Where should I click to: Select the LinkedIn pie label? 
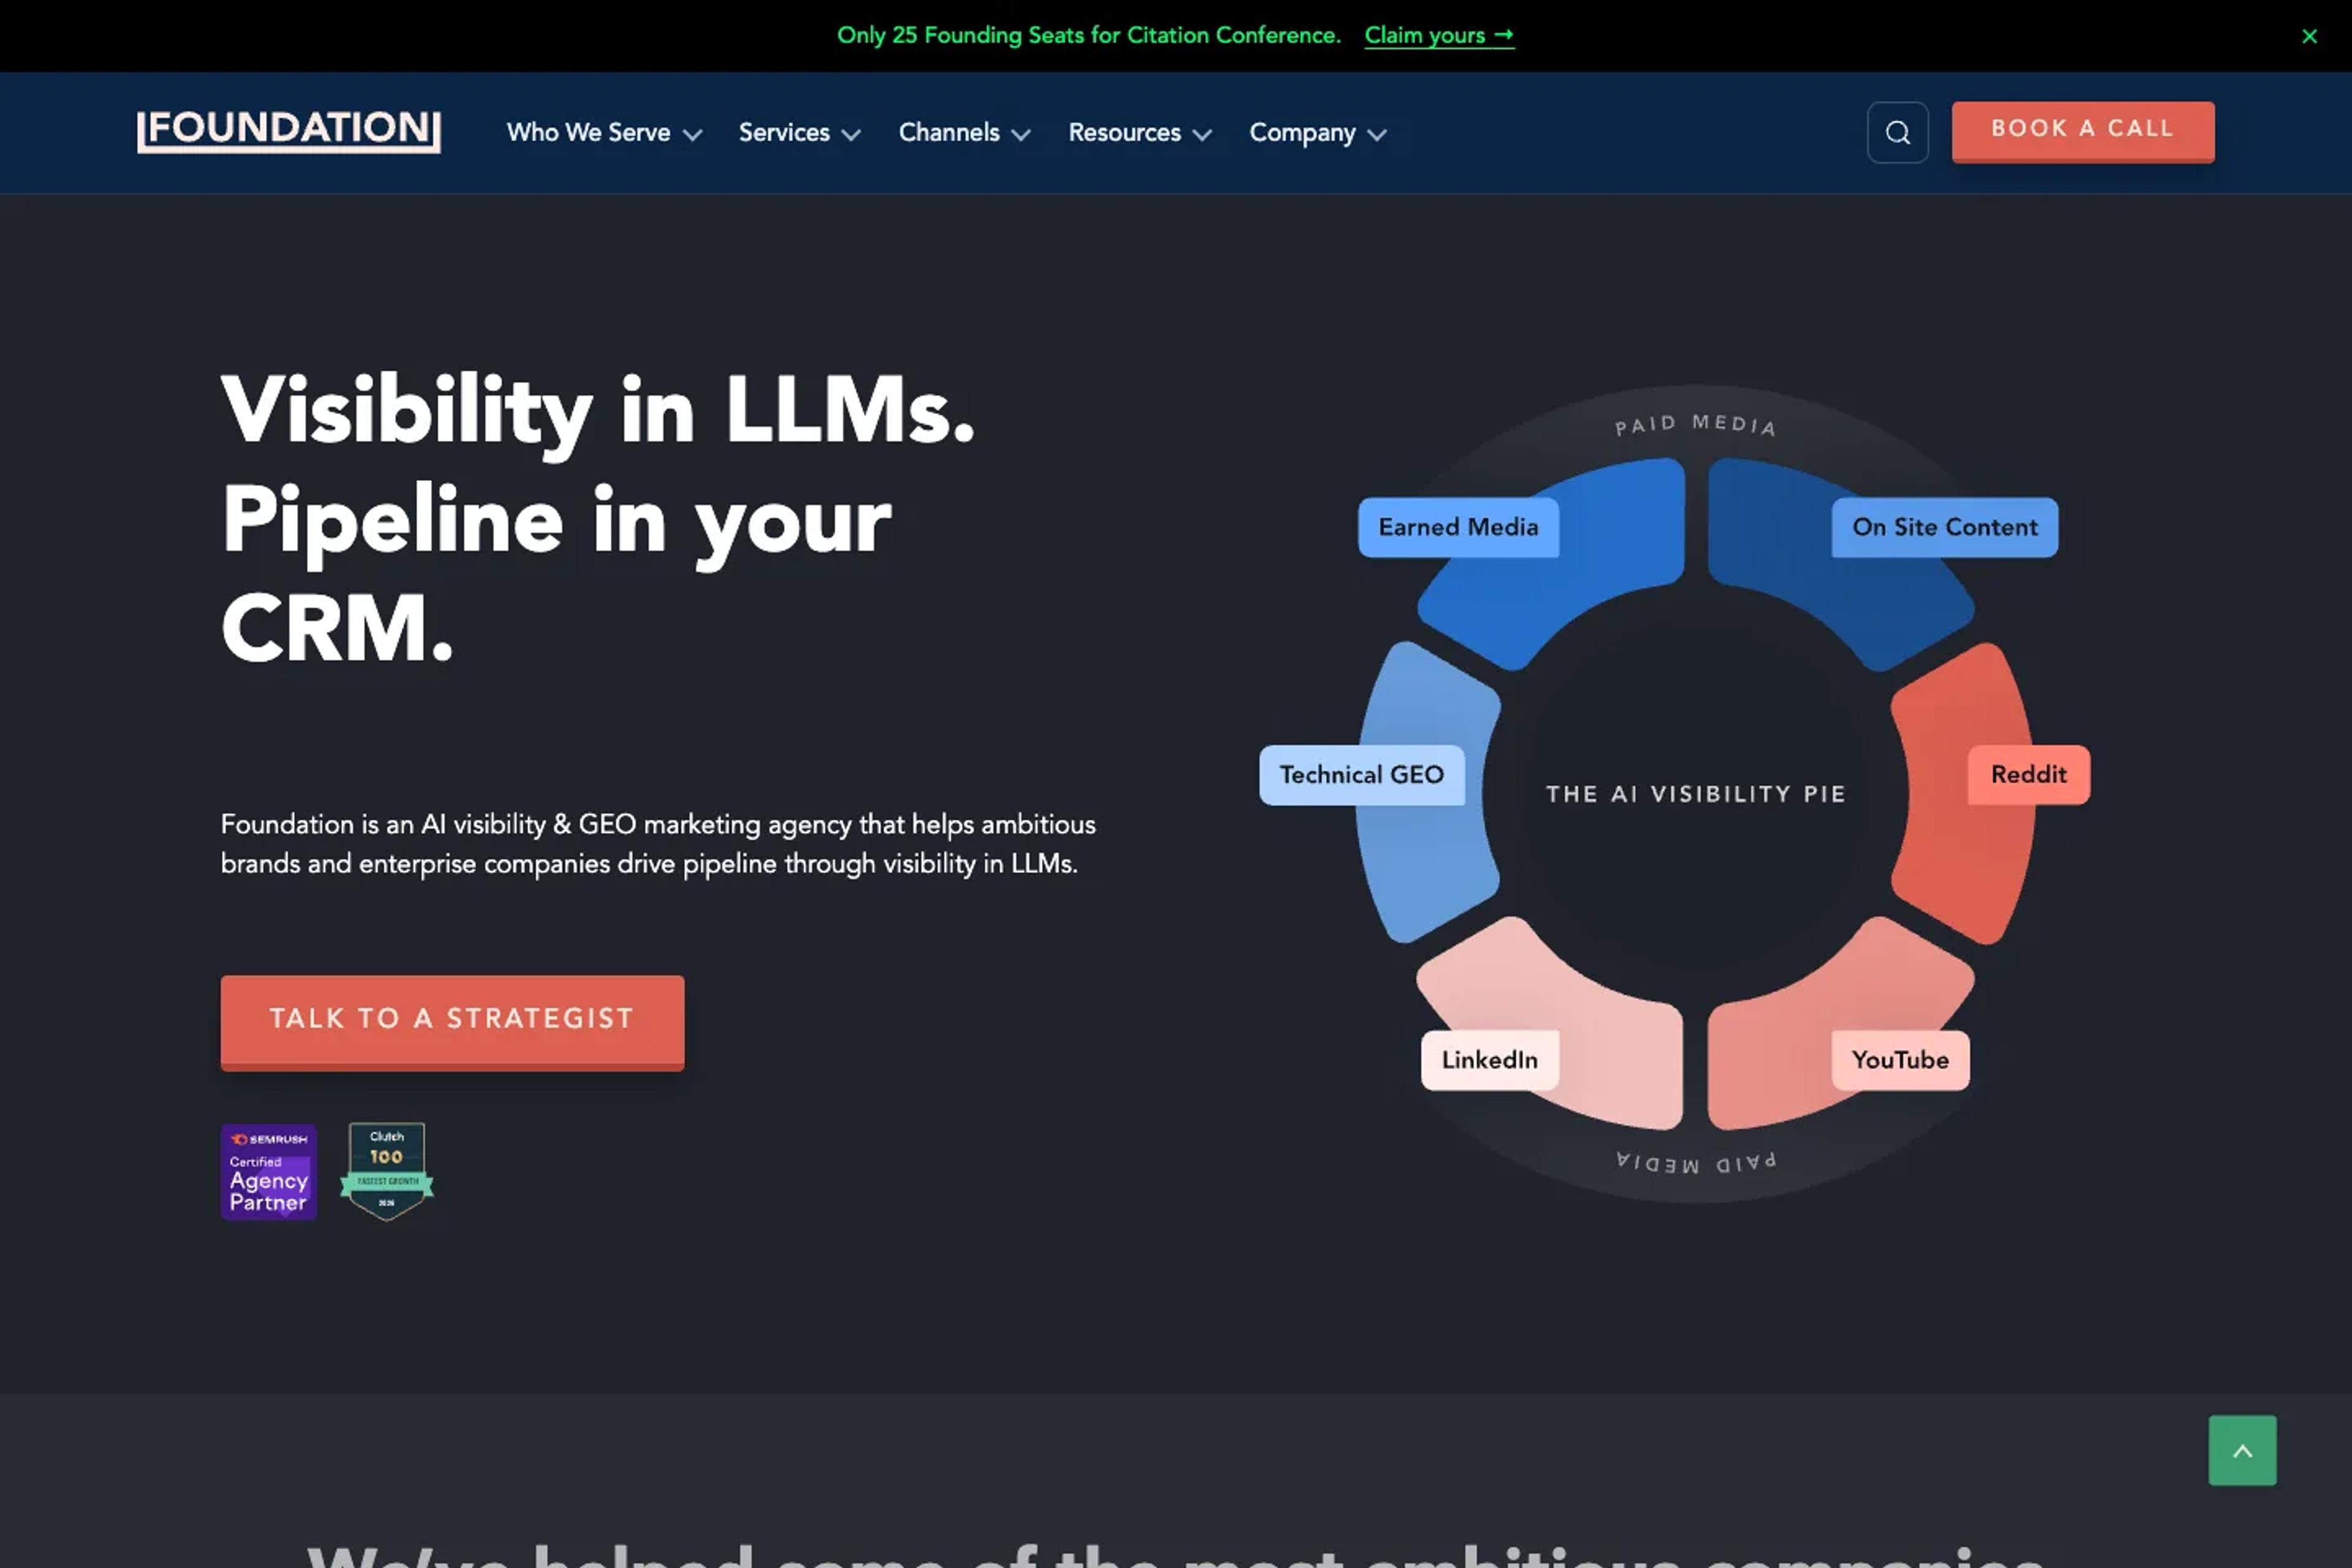click(1489, 1060)
